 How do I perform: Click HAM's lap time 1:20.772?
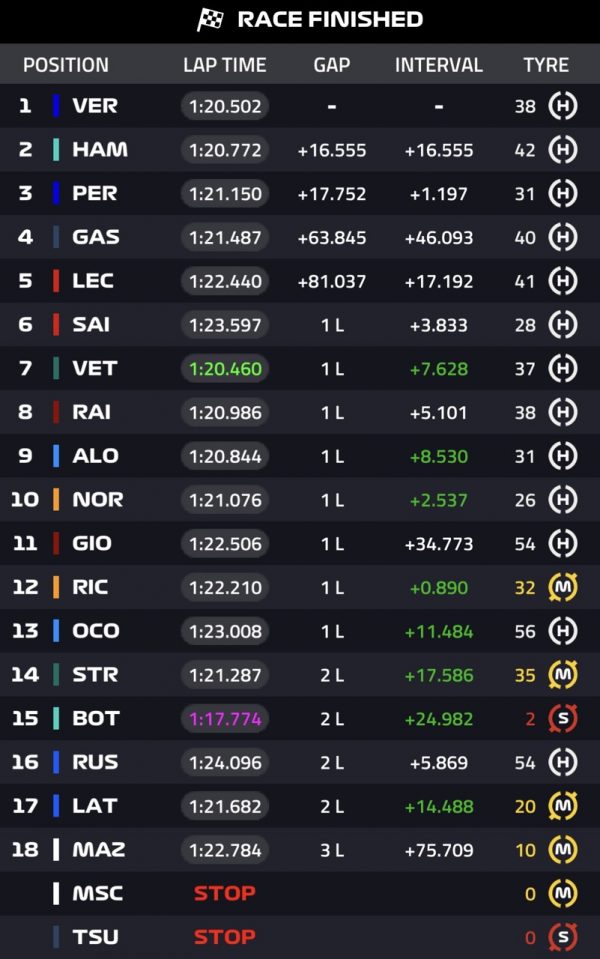pyautogui.click(x=225, y=150)
